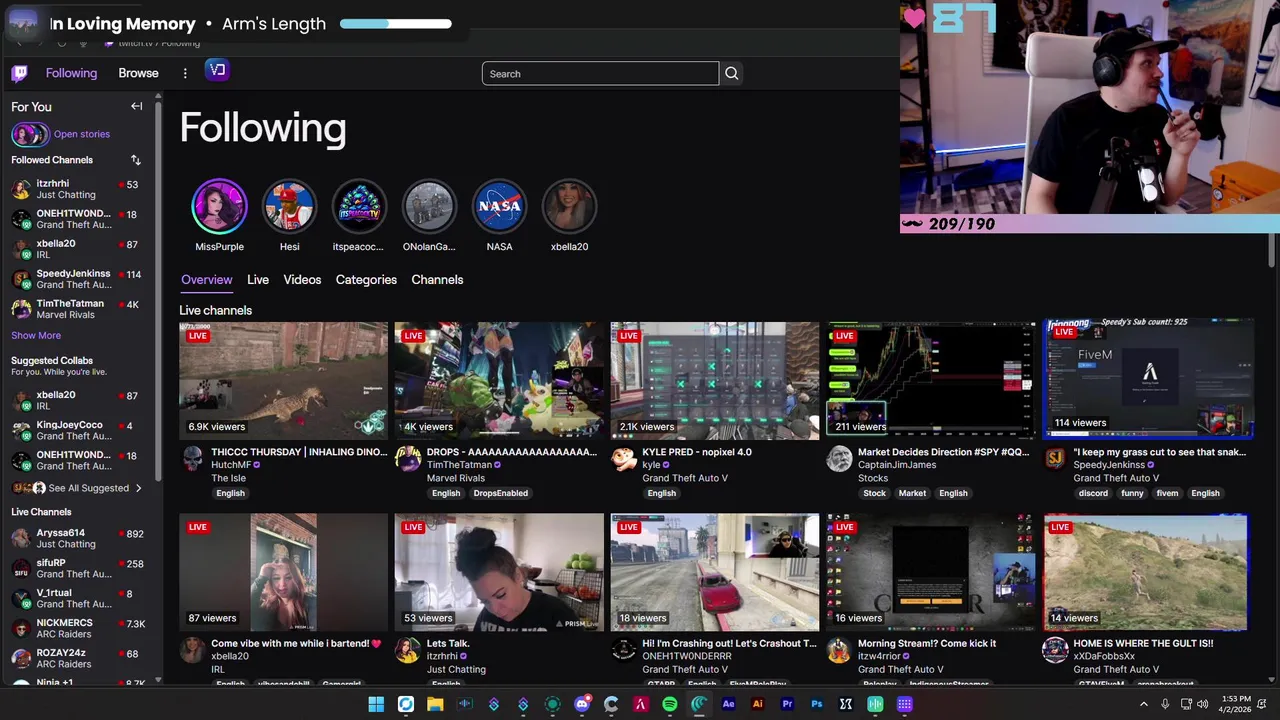Open the purple extension icon beside Browse

click(218, 70)
